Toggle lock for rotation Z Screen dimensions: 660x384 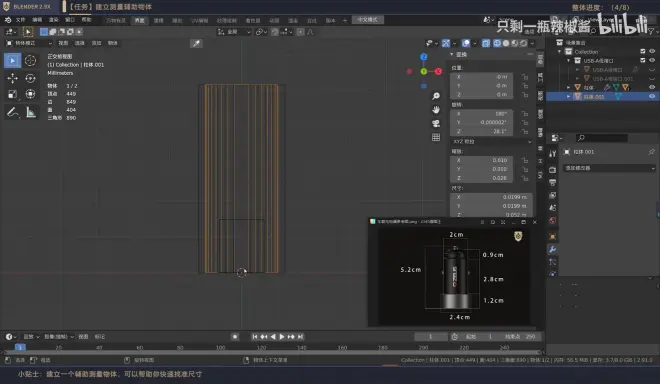click(524, 131)
